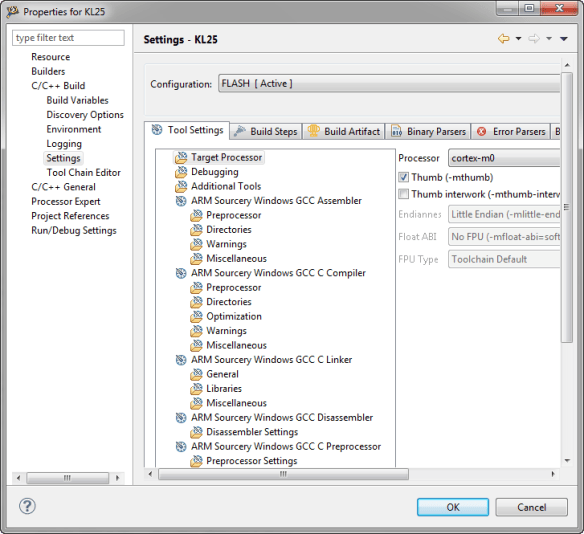Open Processor Expert page

66,202
